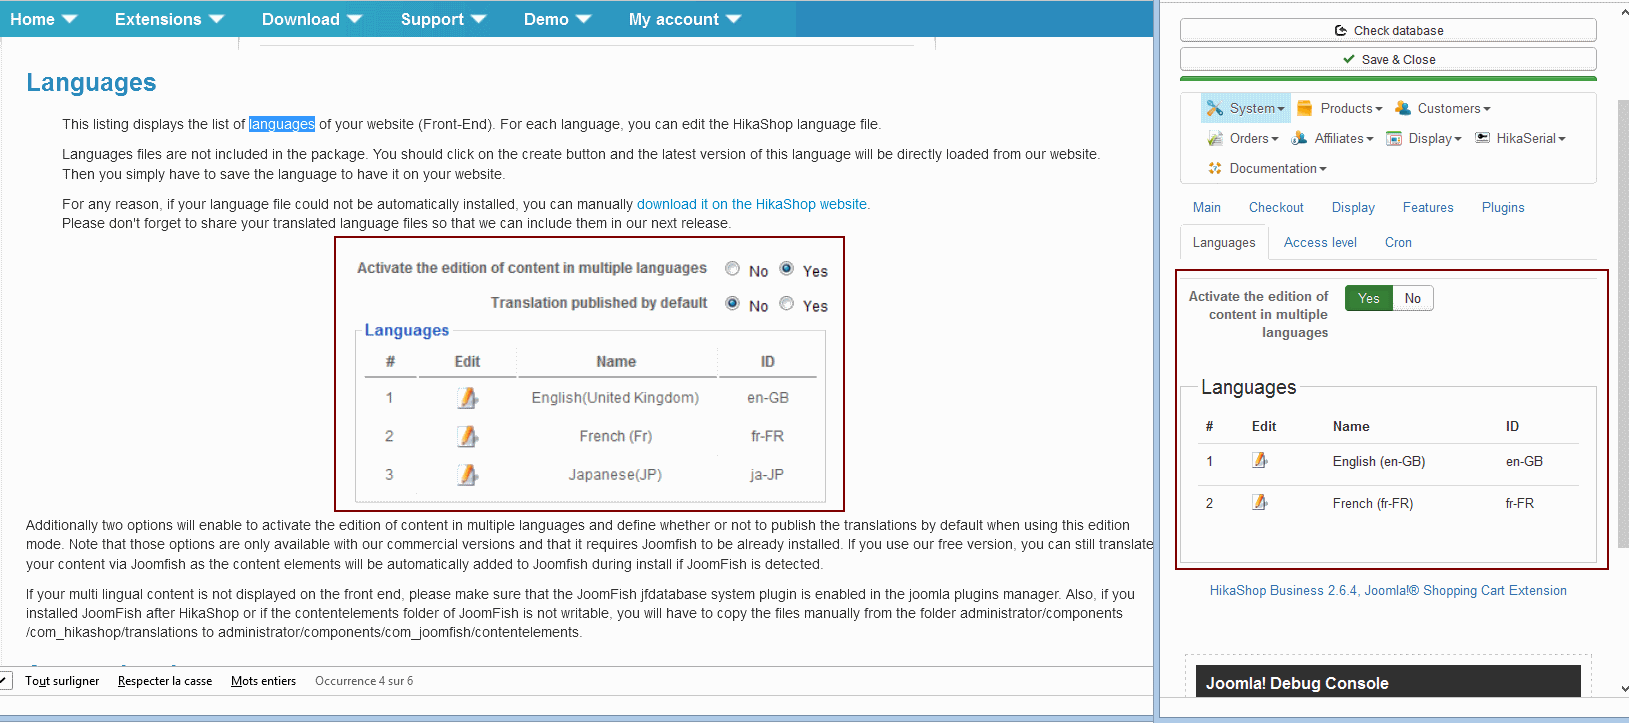Follow download it on the HikaShop website link
Screen dimensions: 1629x723
752,204
